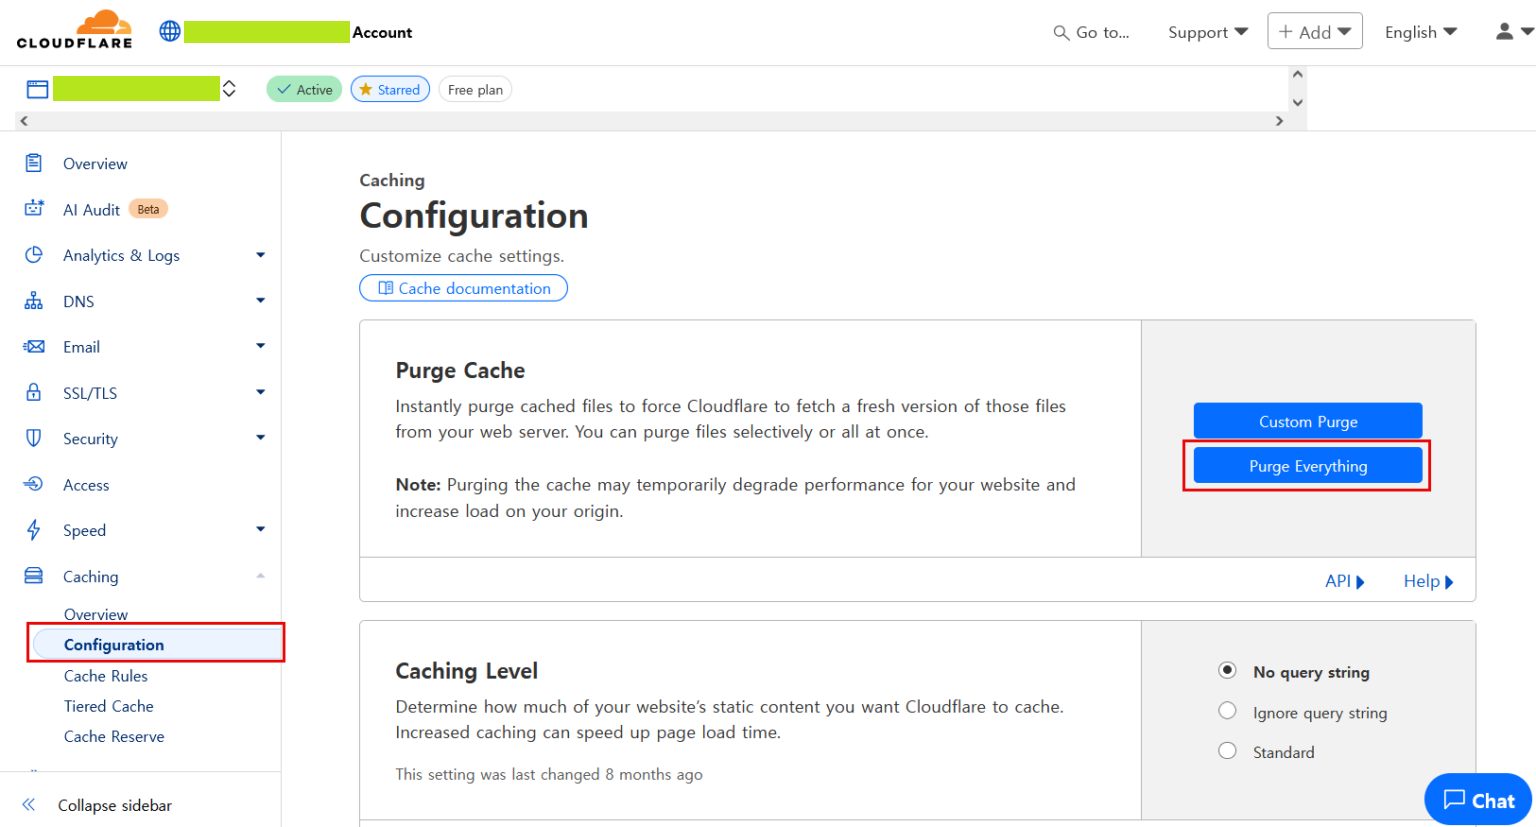Screen dimensions: 1536x827
Task: Click the Collapse sidebar double-chevron icon
Action: coord(29,805)
